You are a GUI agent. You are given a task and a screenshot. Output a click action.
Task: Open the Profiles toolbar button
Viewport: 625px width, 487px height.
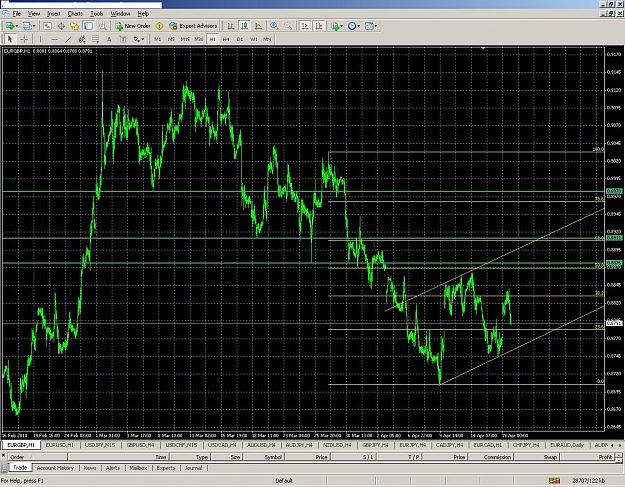pyautogui.click(x=27, y=26)
